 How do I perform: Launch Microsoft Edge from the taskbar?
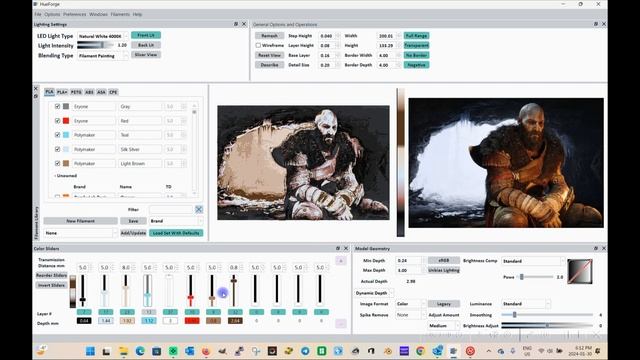coord(140,351)
